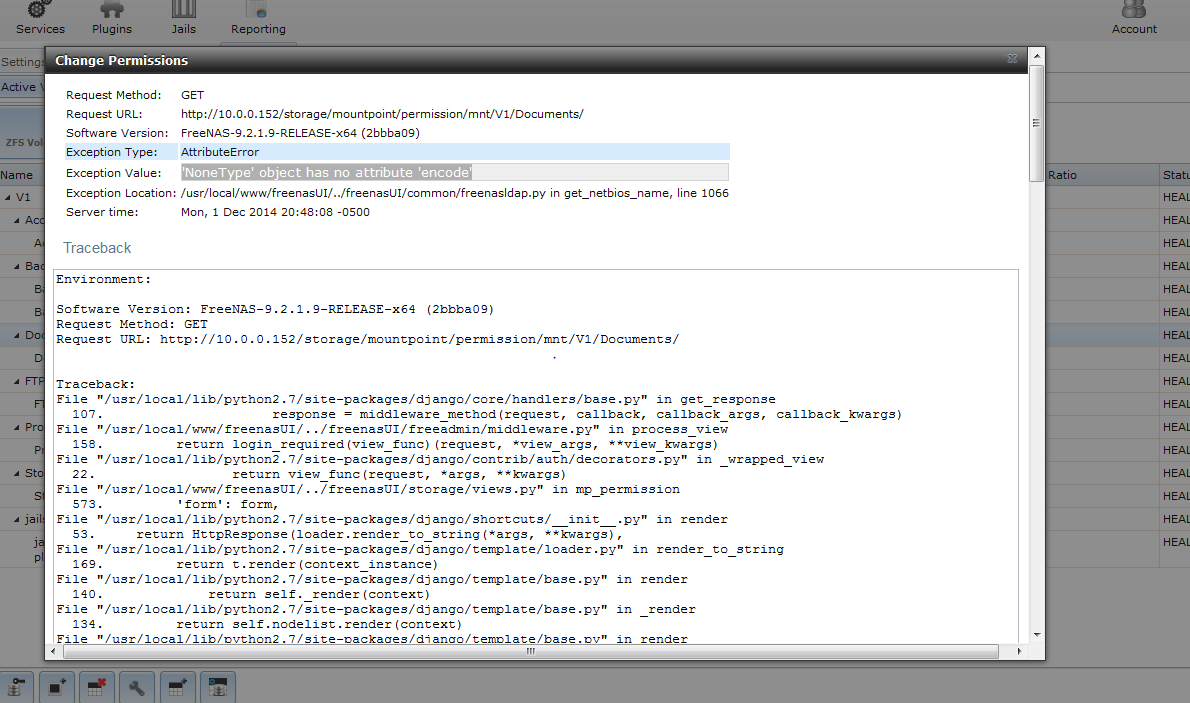Viewport: 1190px width, 703px height.
Task: Open the Jails section
Action: (x=183, y=19)
